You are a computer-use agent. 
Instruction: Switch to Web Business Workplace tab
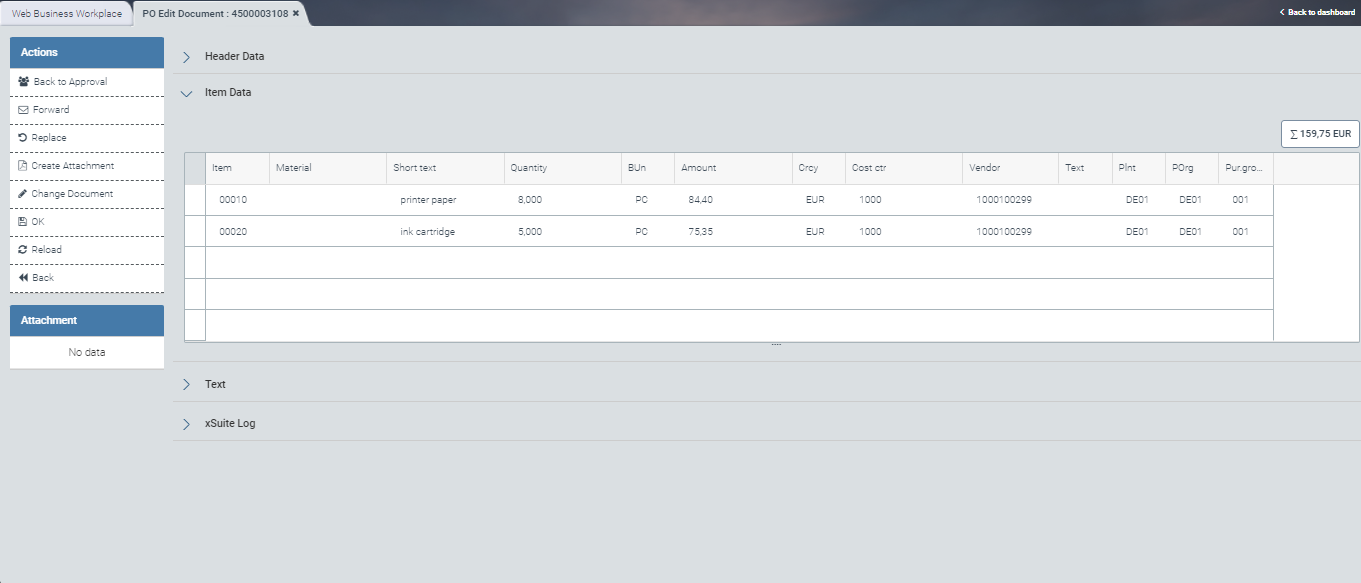(67, 14)
